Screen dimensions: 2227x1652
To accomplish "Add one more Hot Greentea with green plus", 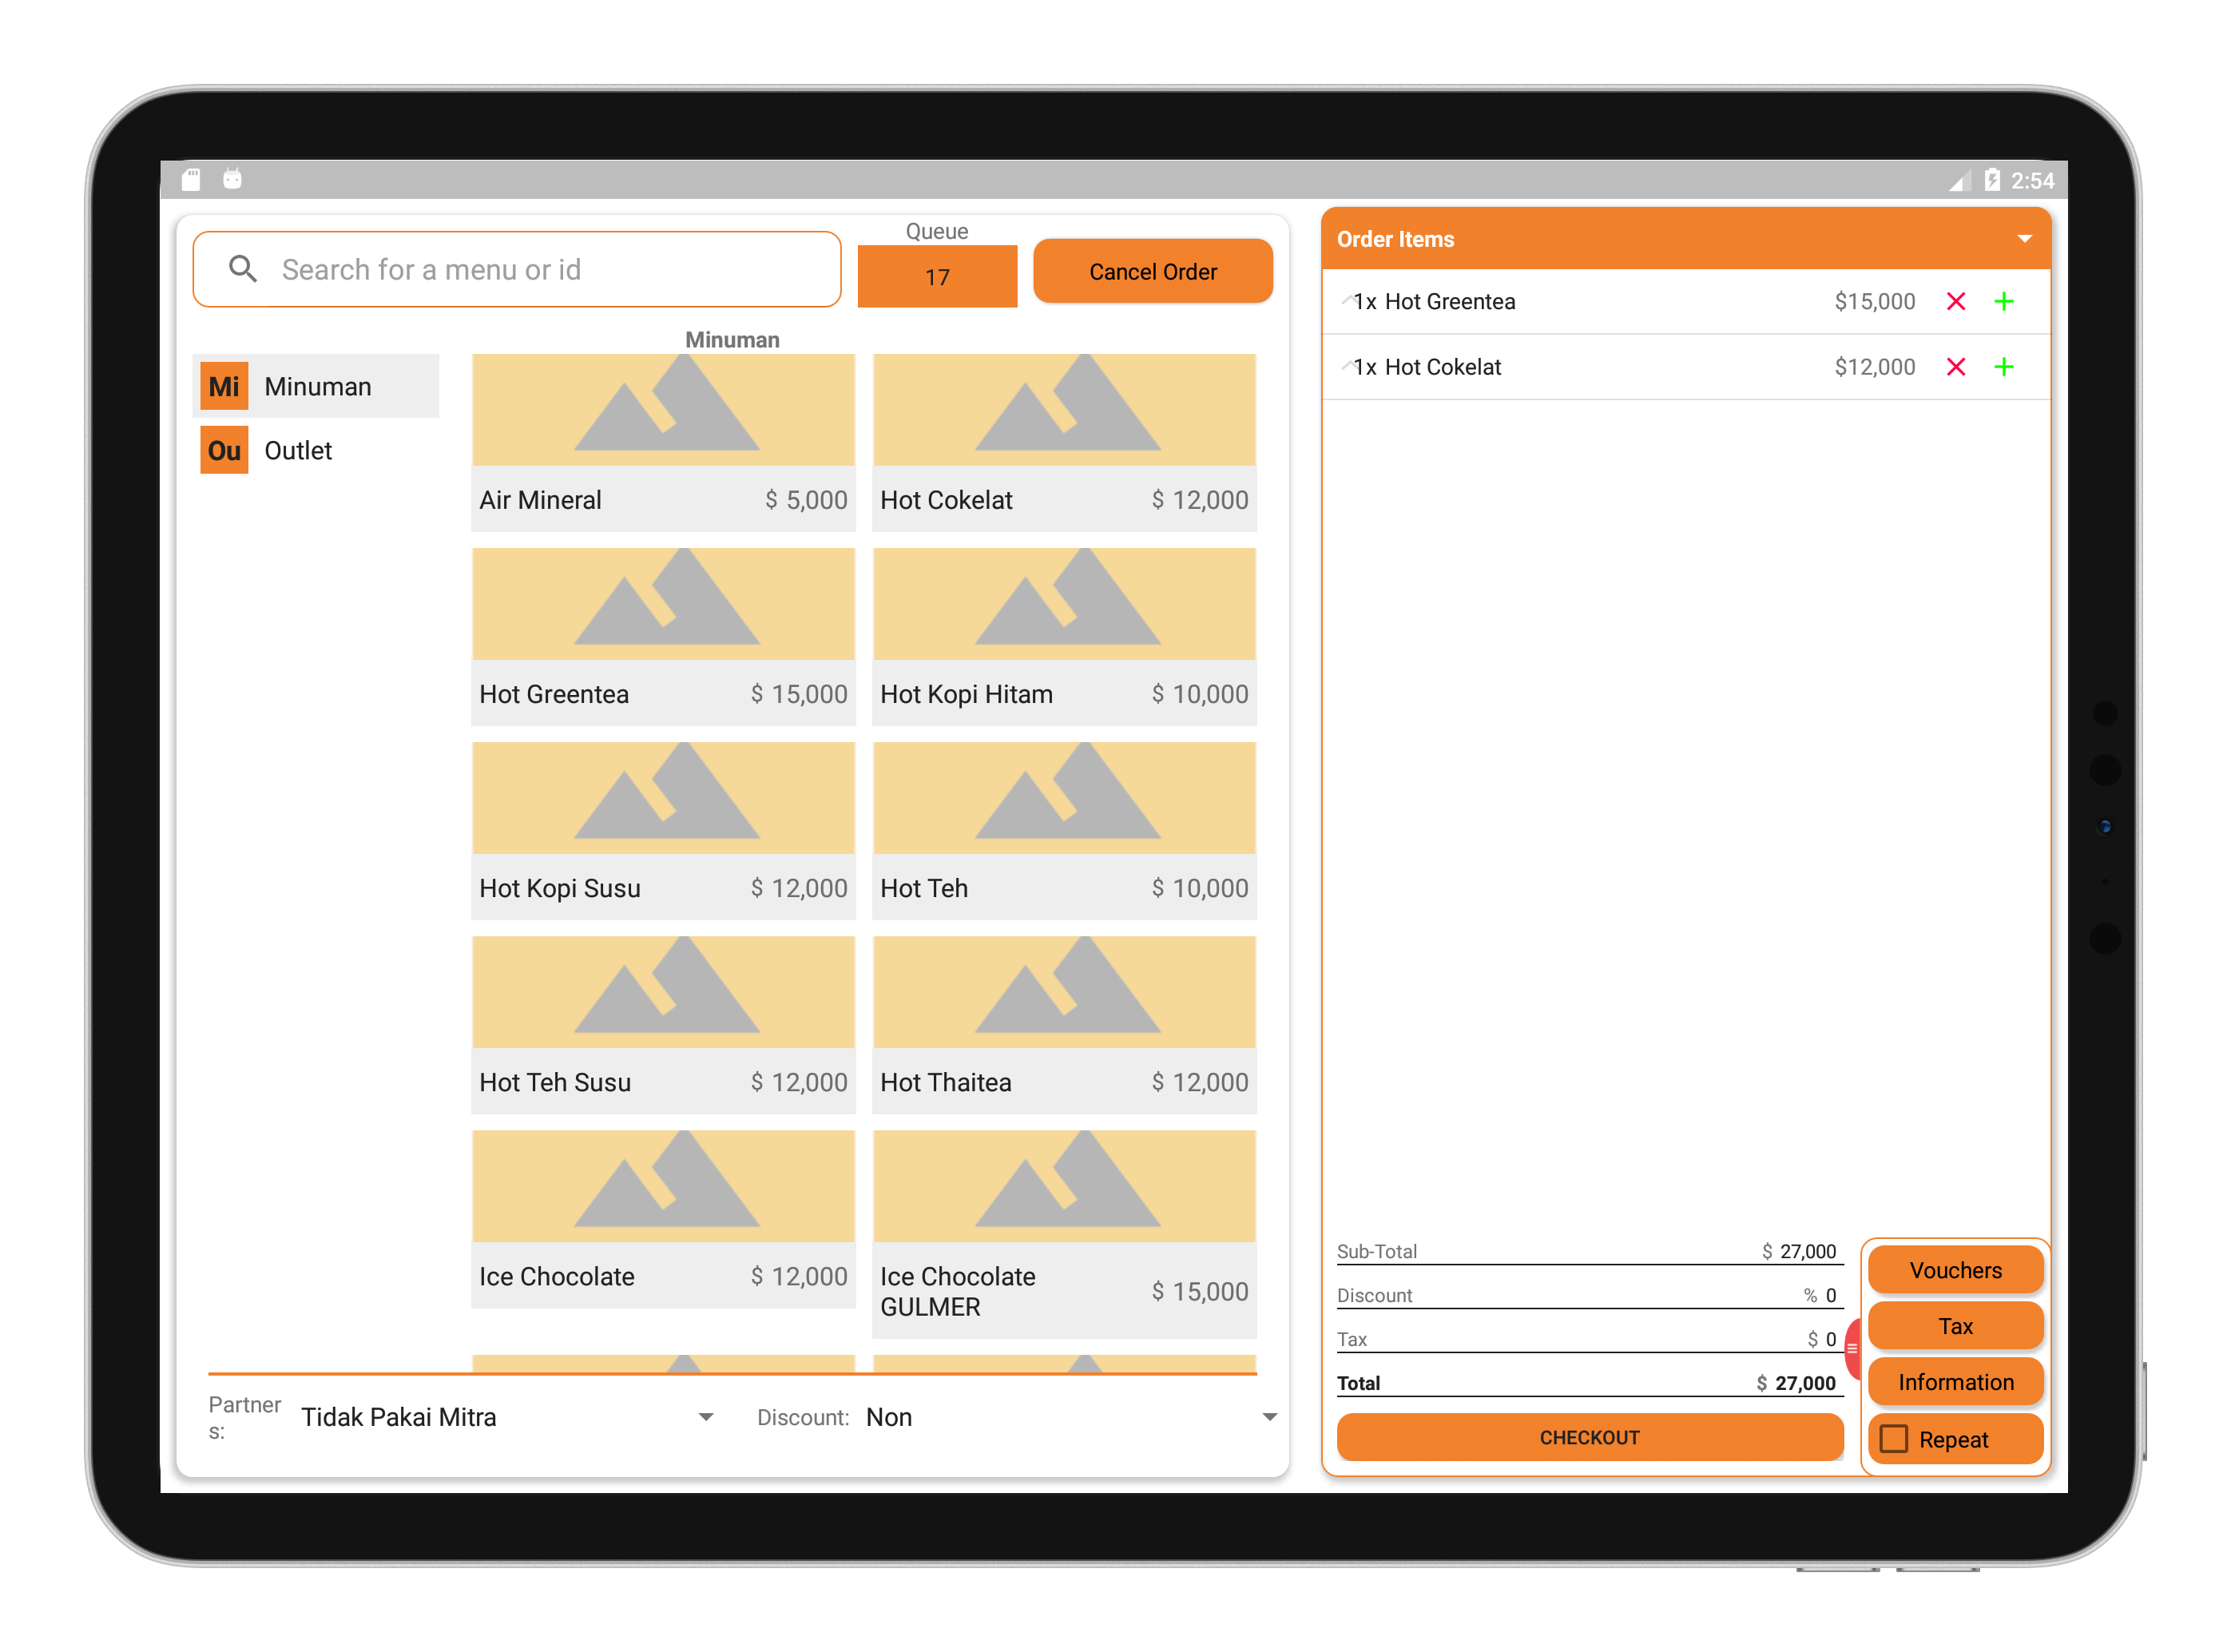I will click(2003, 301).
